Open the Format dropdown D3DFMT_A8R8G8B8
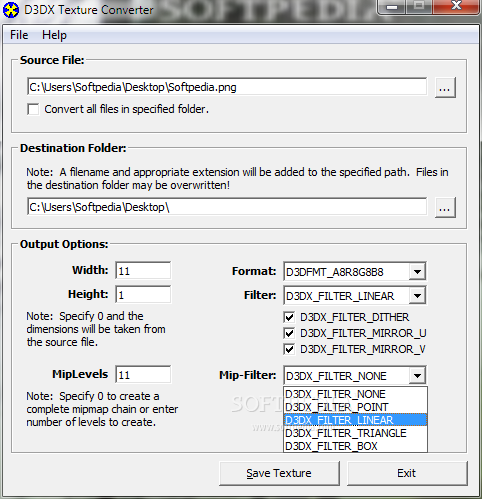This screenshot has width=482, height=499. [355, 271]
